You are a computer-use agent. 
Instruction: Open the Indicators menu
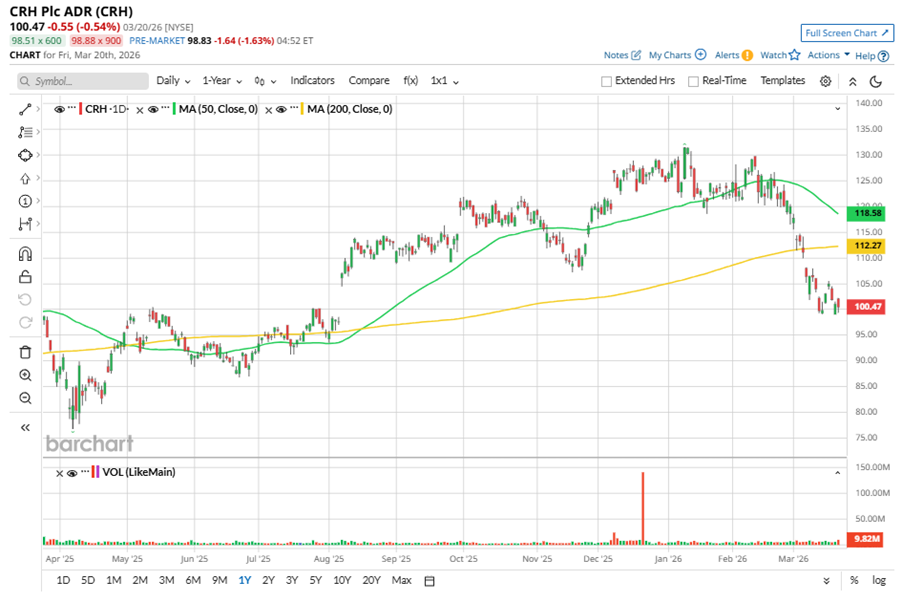point(312,81)
